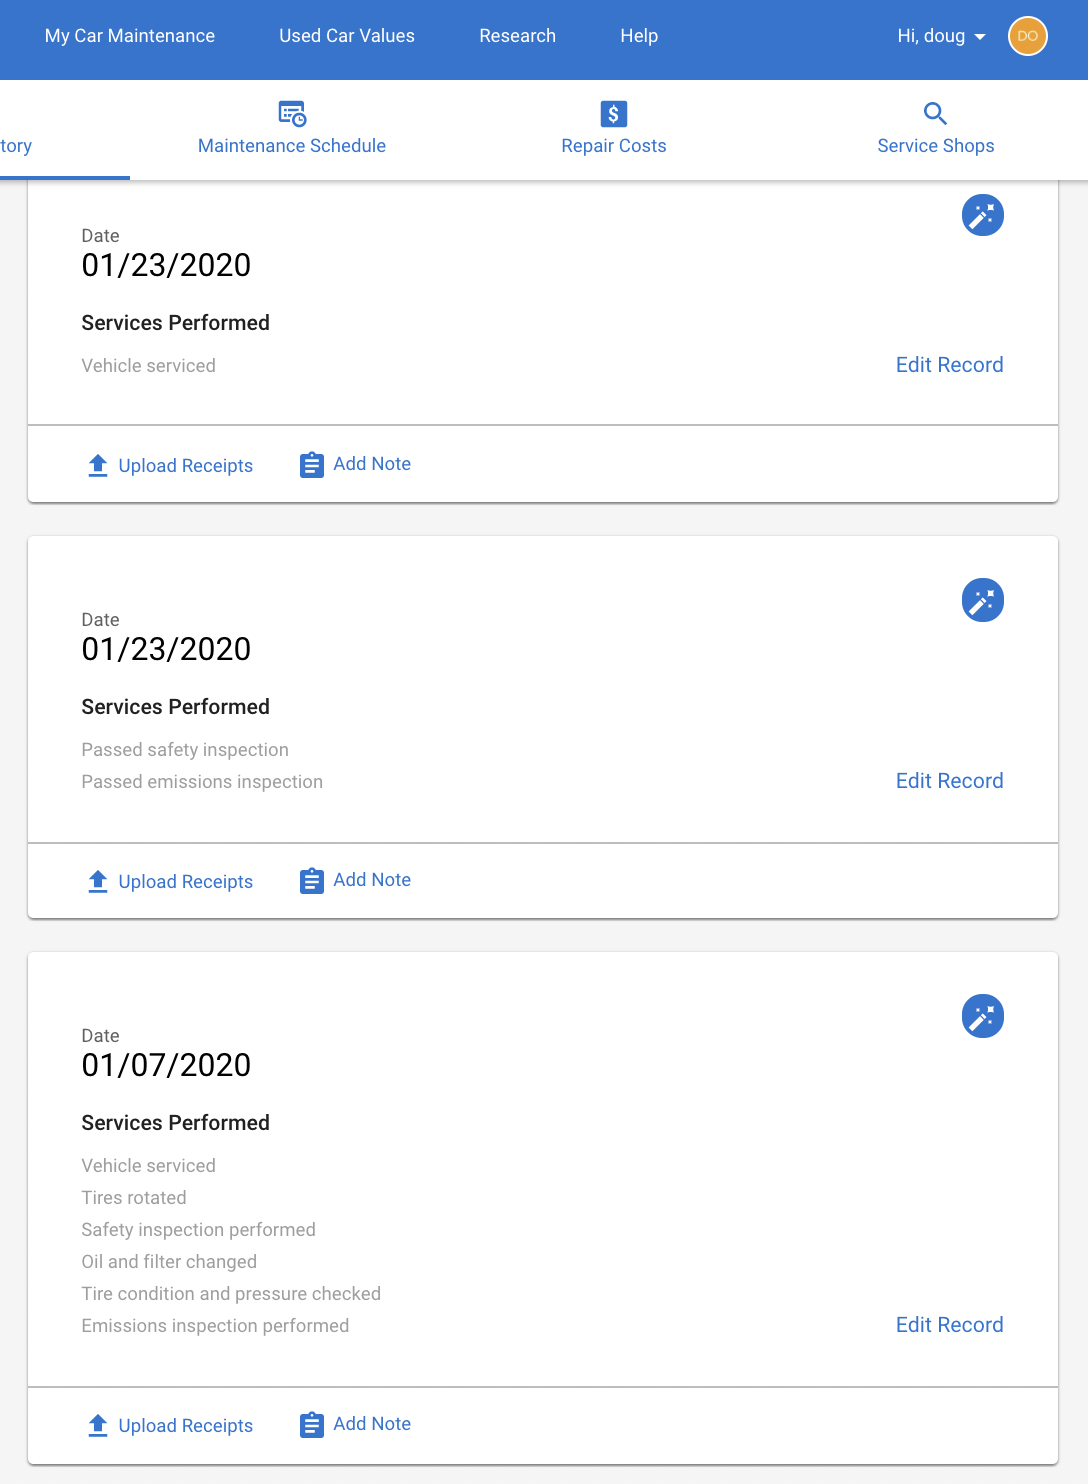
Task: Open My Car Maintenance menu item
Action: tap(130, 36)
